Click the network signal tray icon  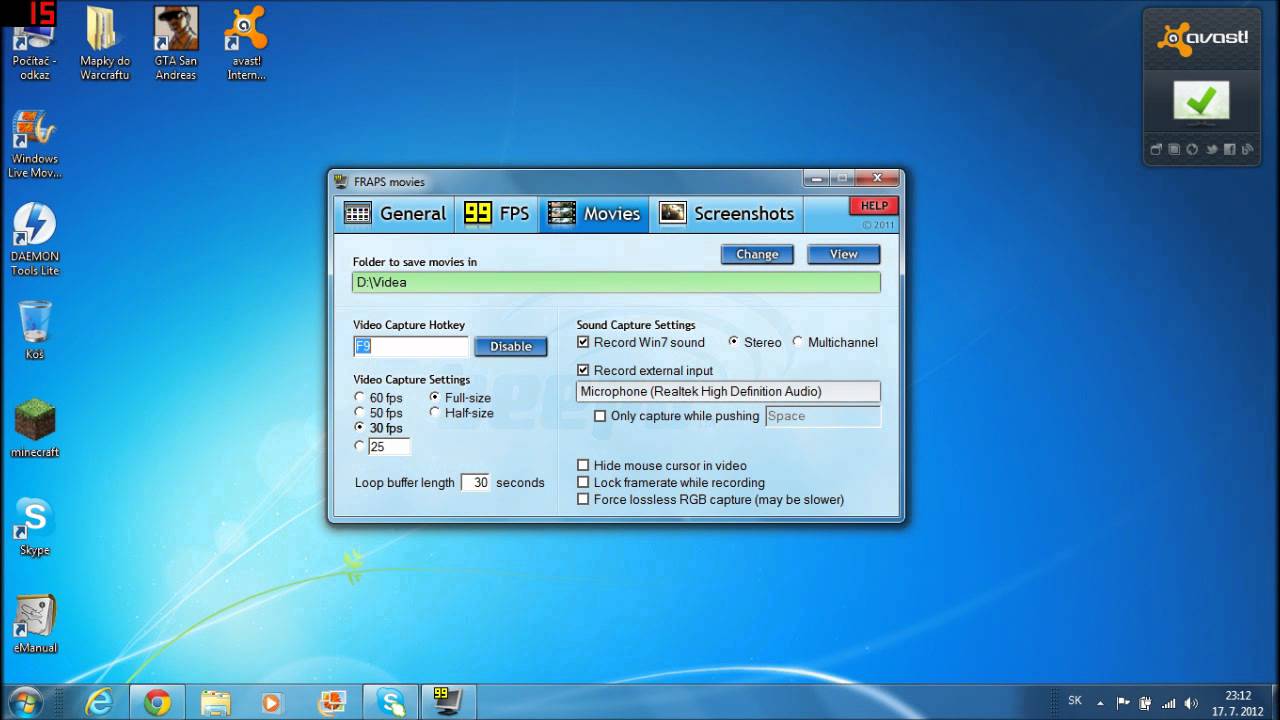click(x=1167, y=703)
